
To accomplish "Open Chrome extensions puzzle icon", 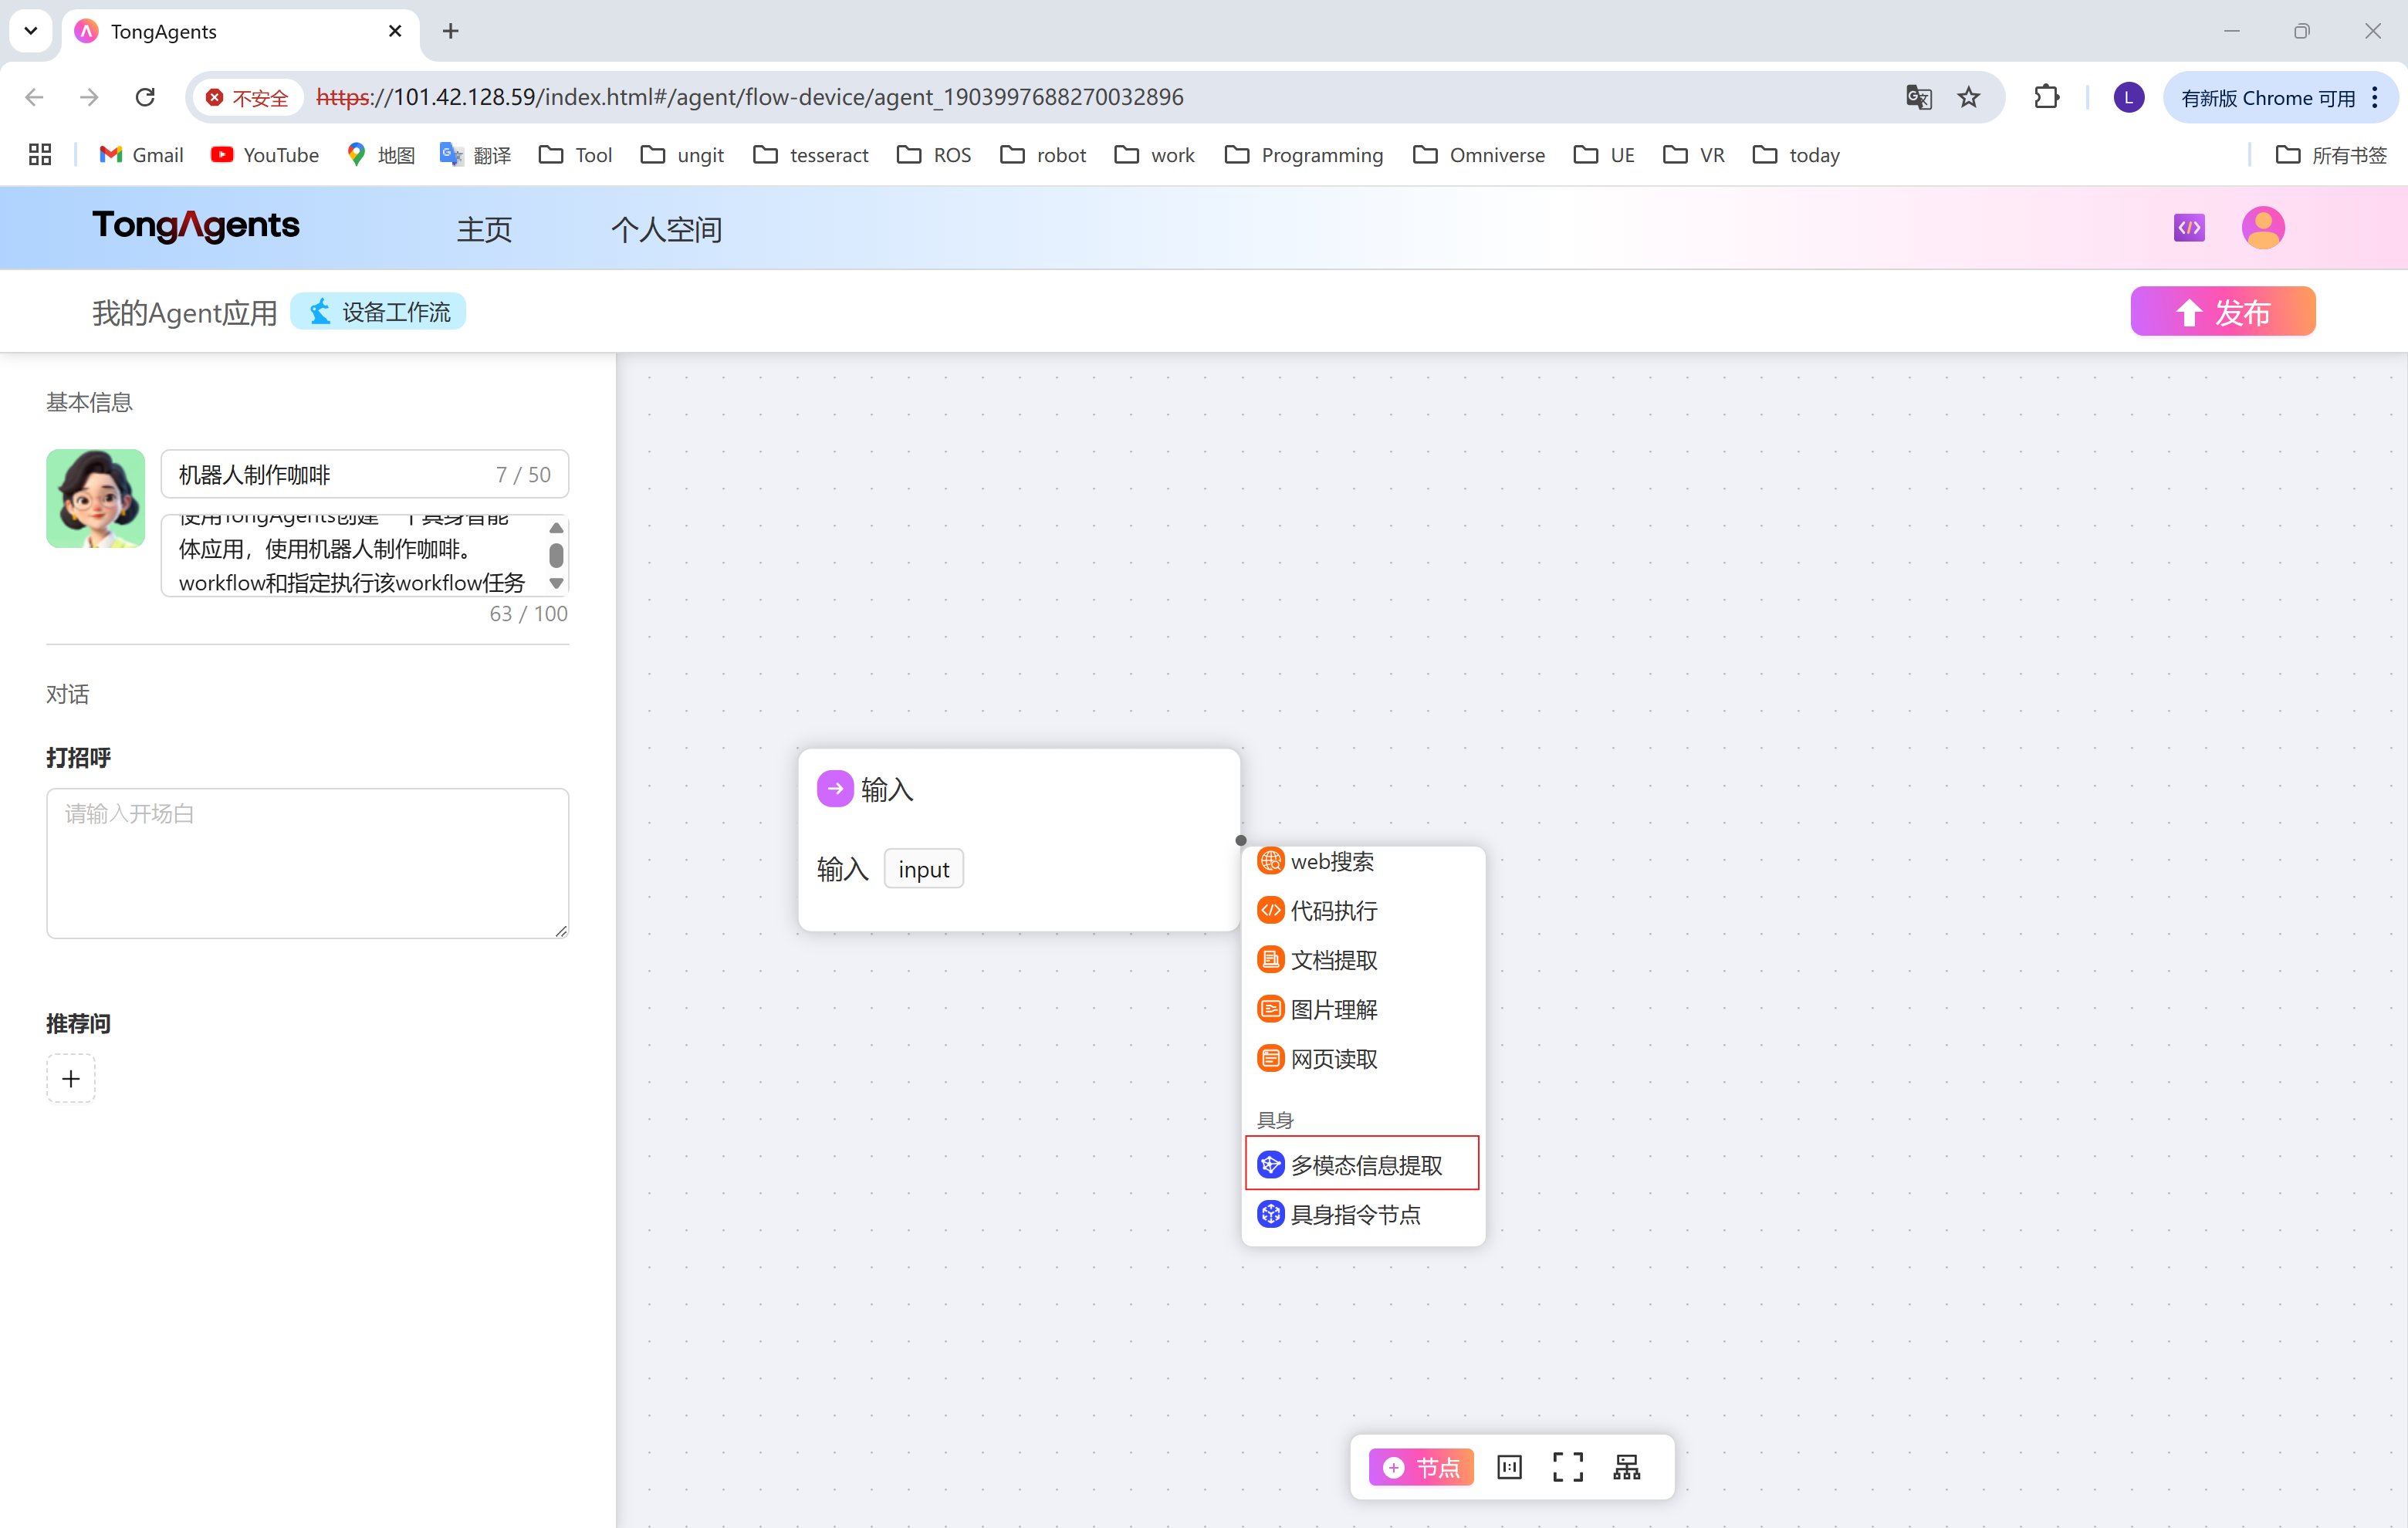I will 2046,97.
